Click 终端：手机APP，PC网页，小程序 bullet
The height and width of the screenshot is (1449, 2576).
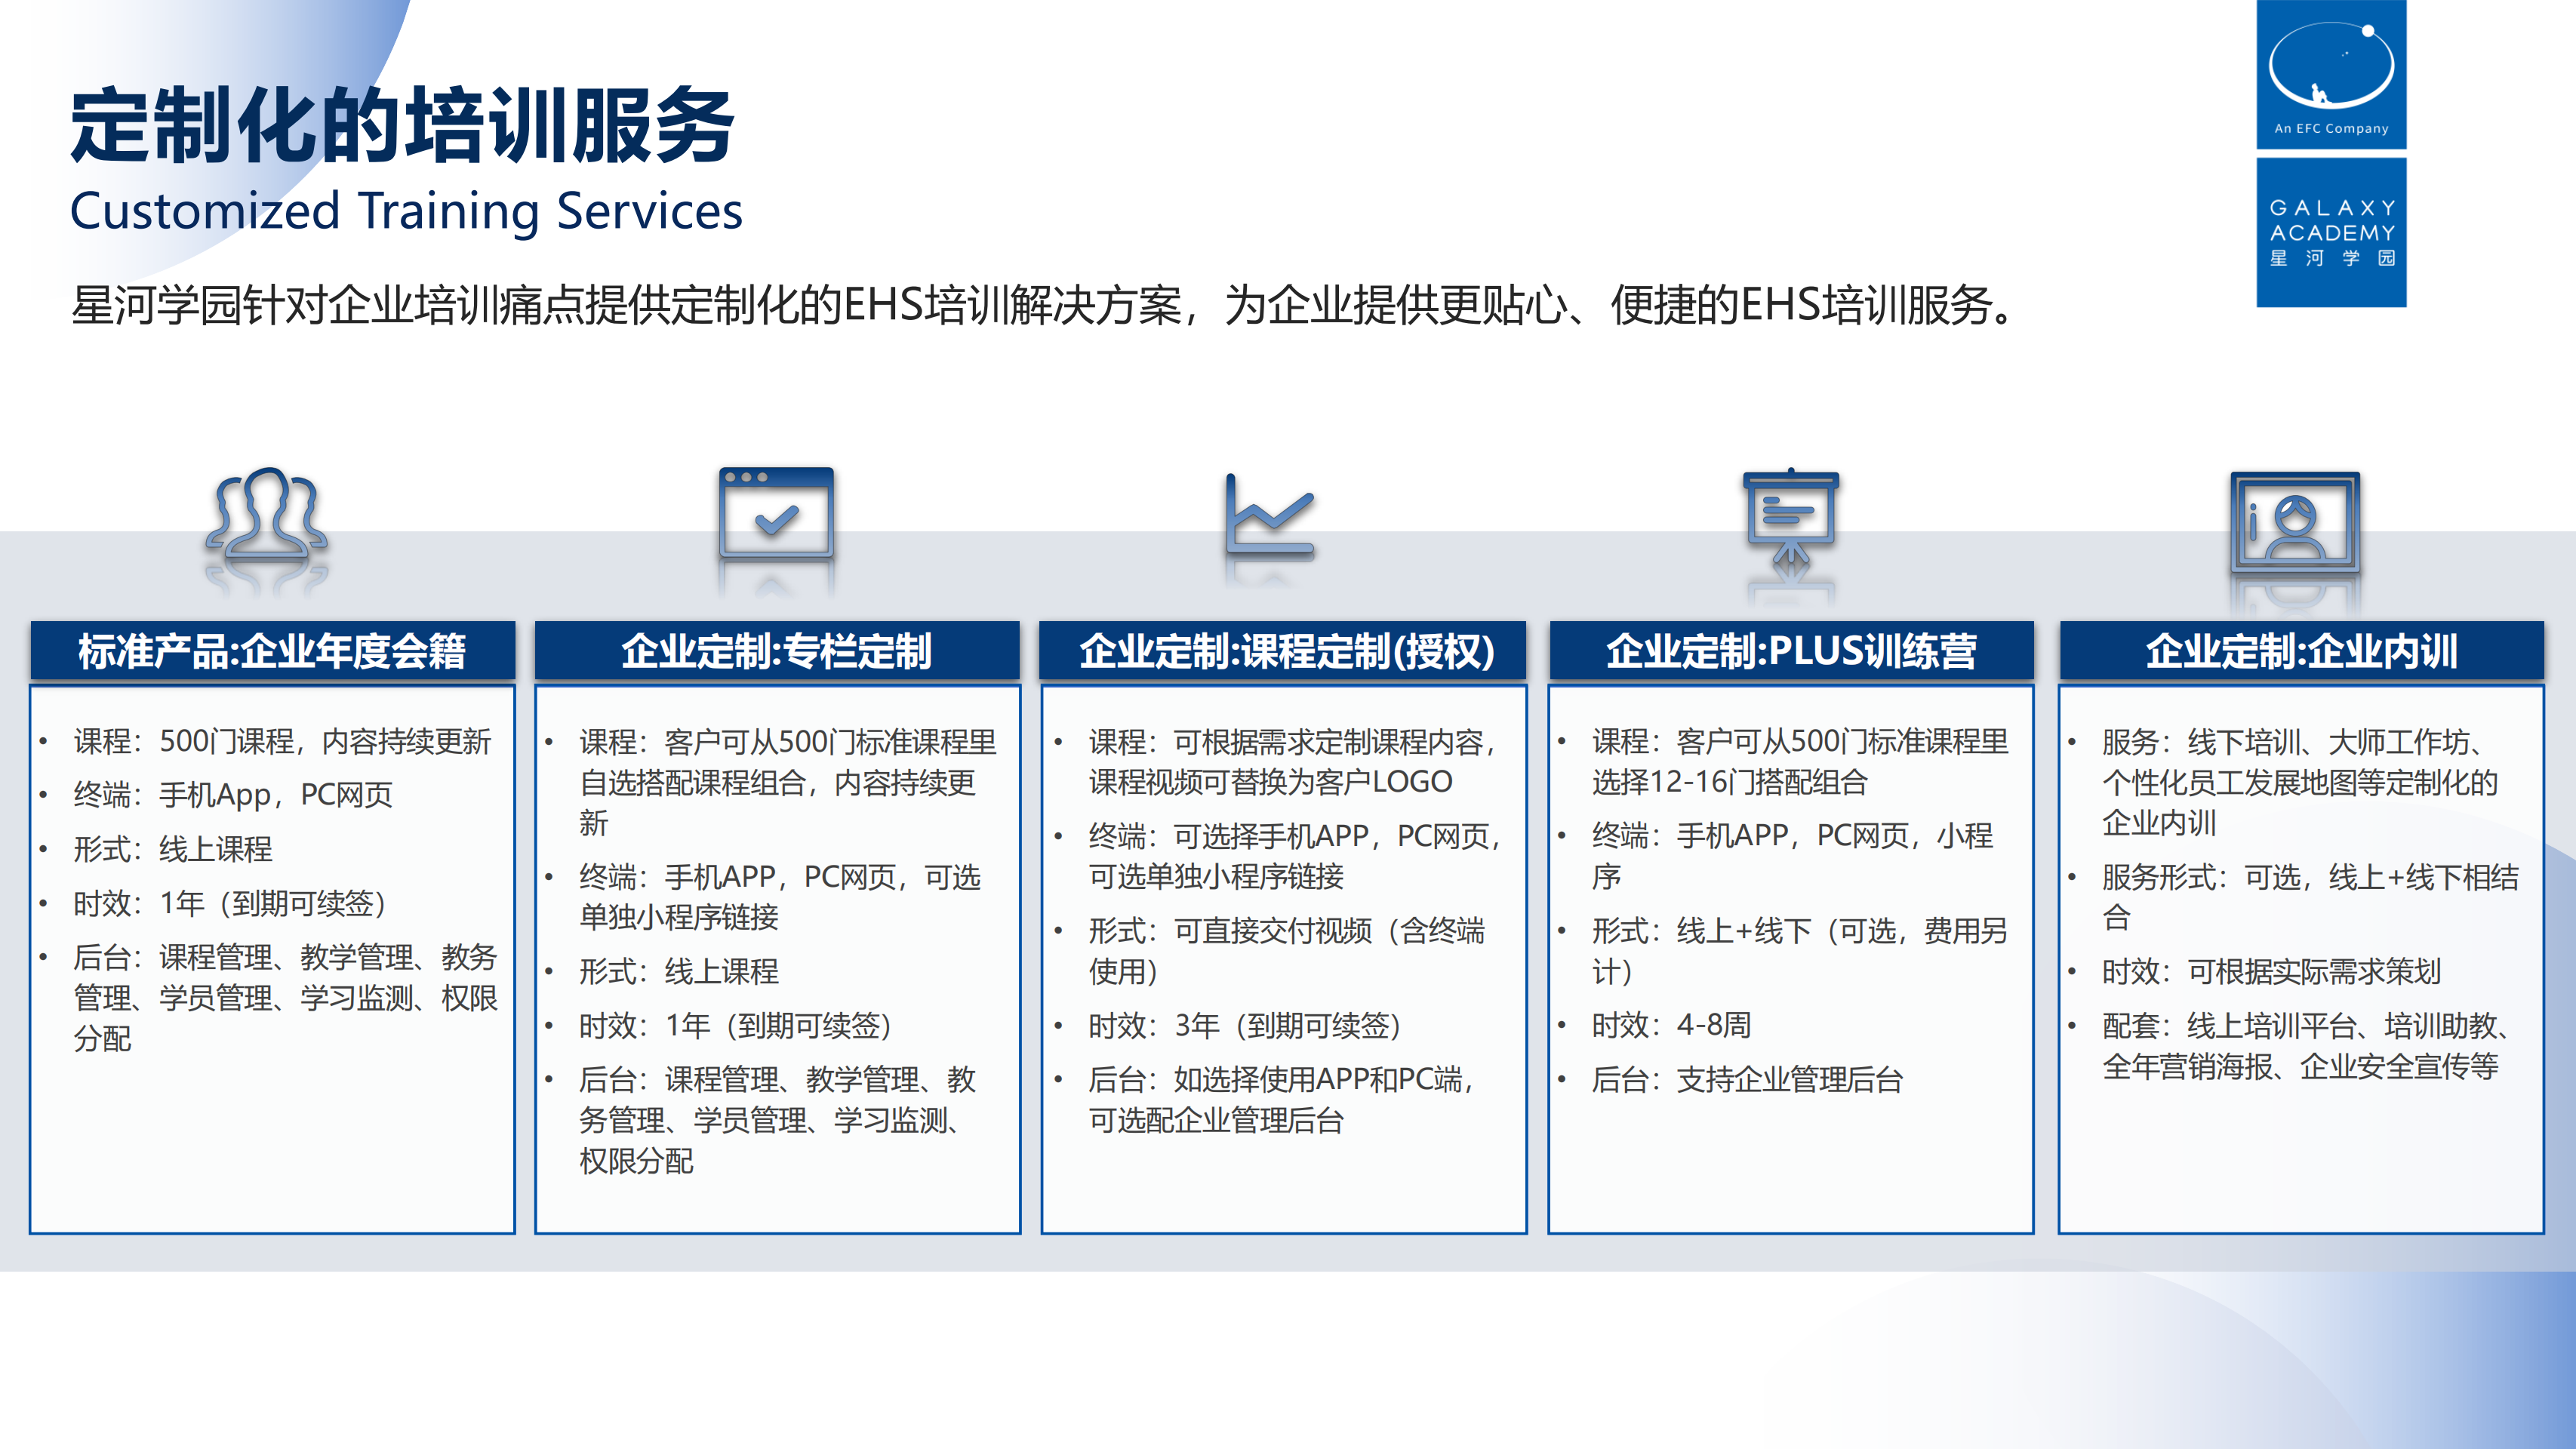(1792, 856)
